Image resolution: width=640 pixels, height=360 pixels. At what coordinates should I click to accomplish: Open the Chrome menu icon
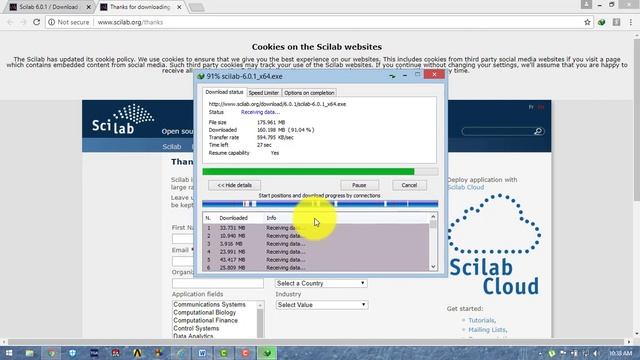pos(631,22)
